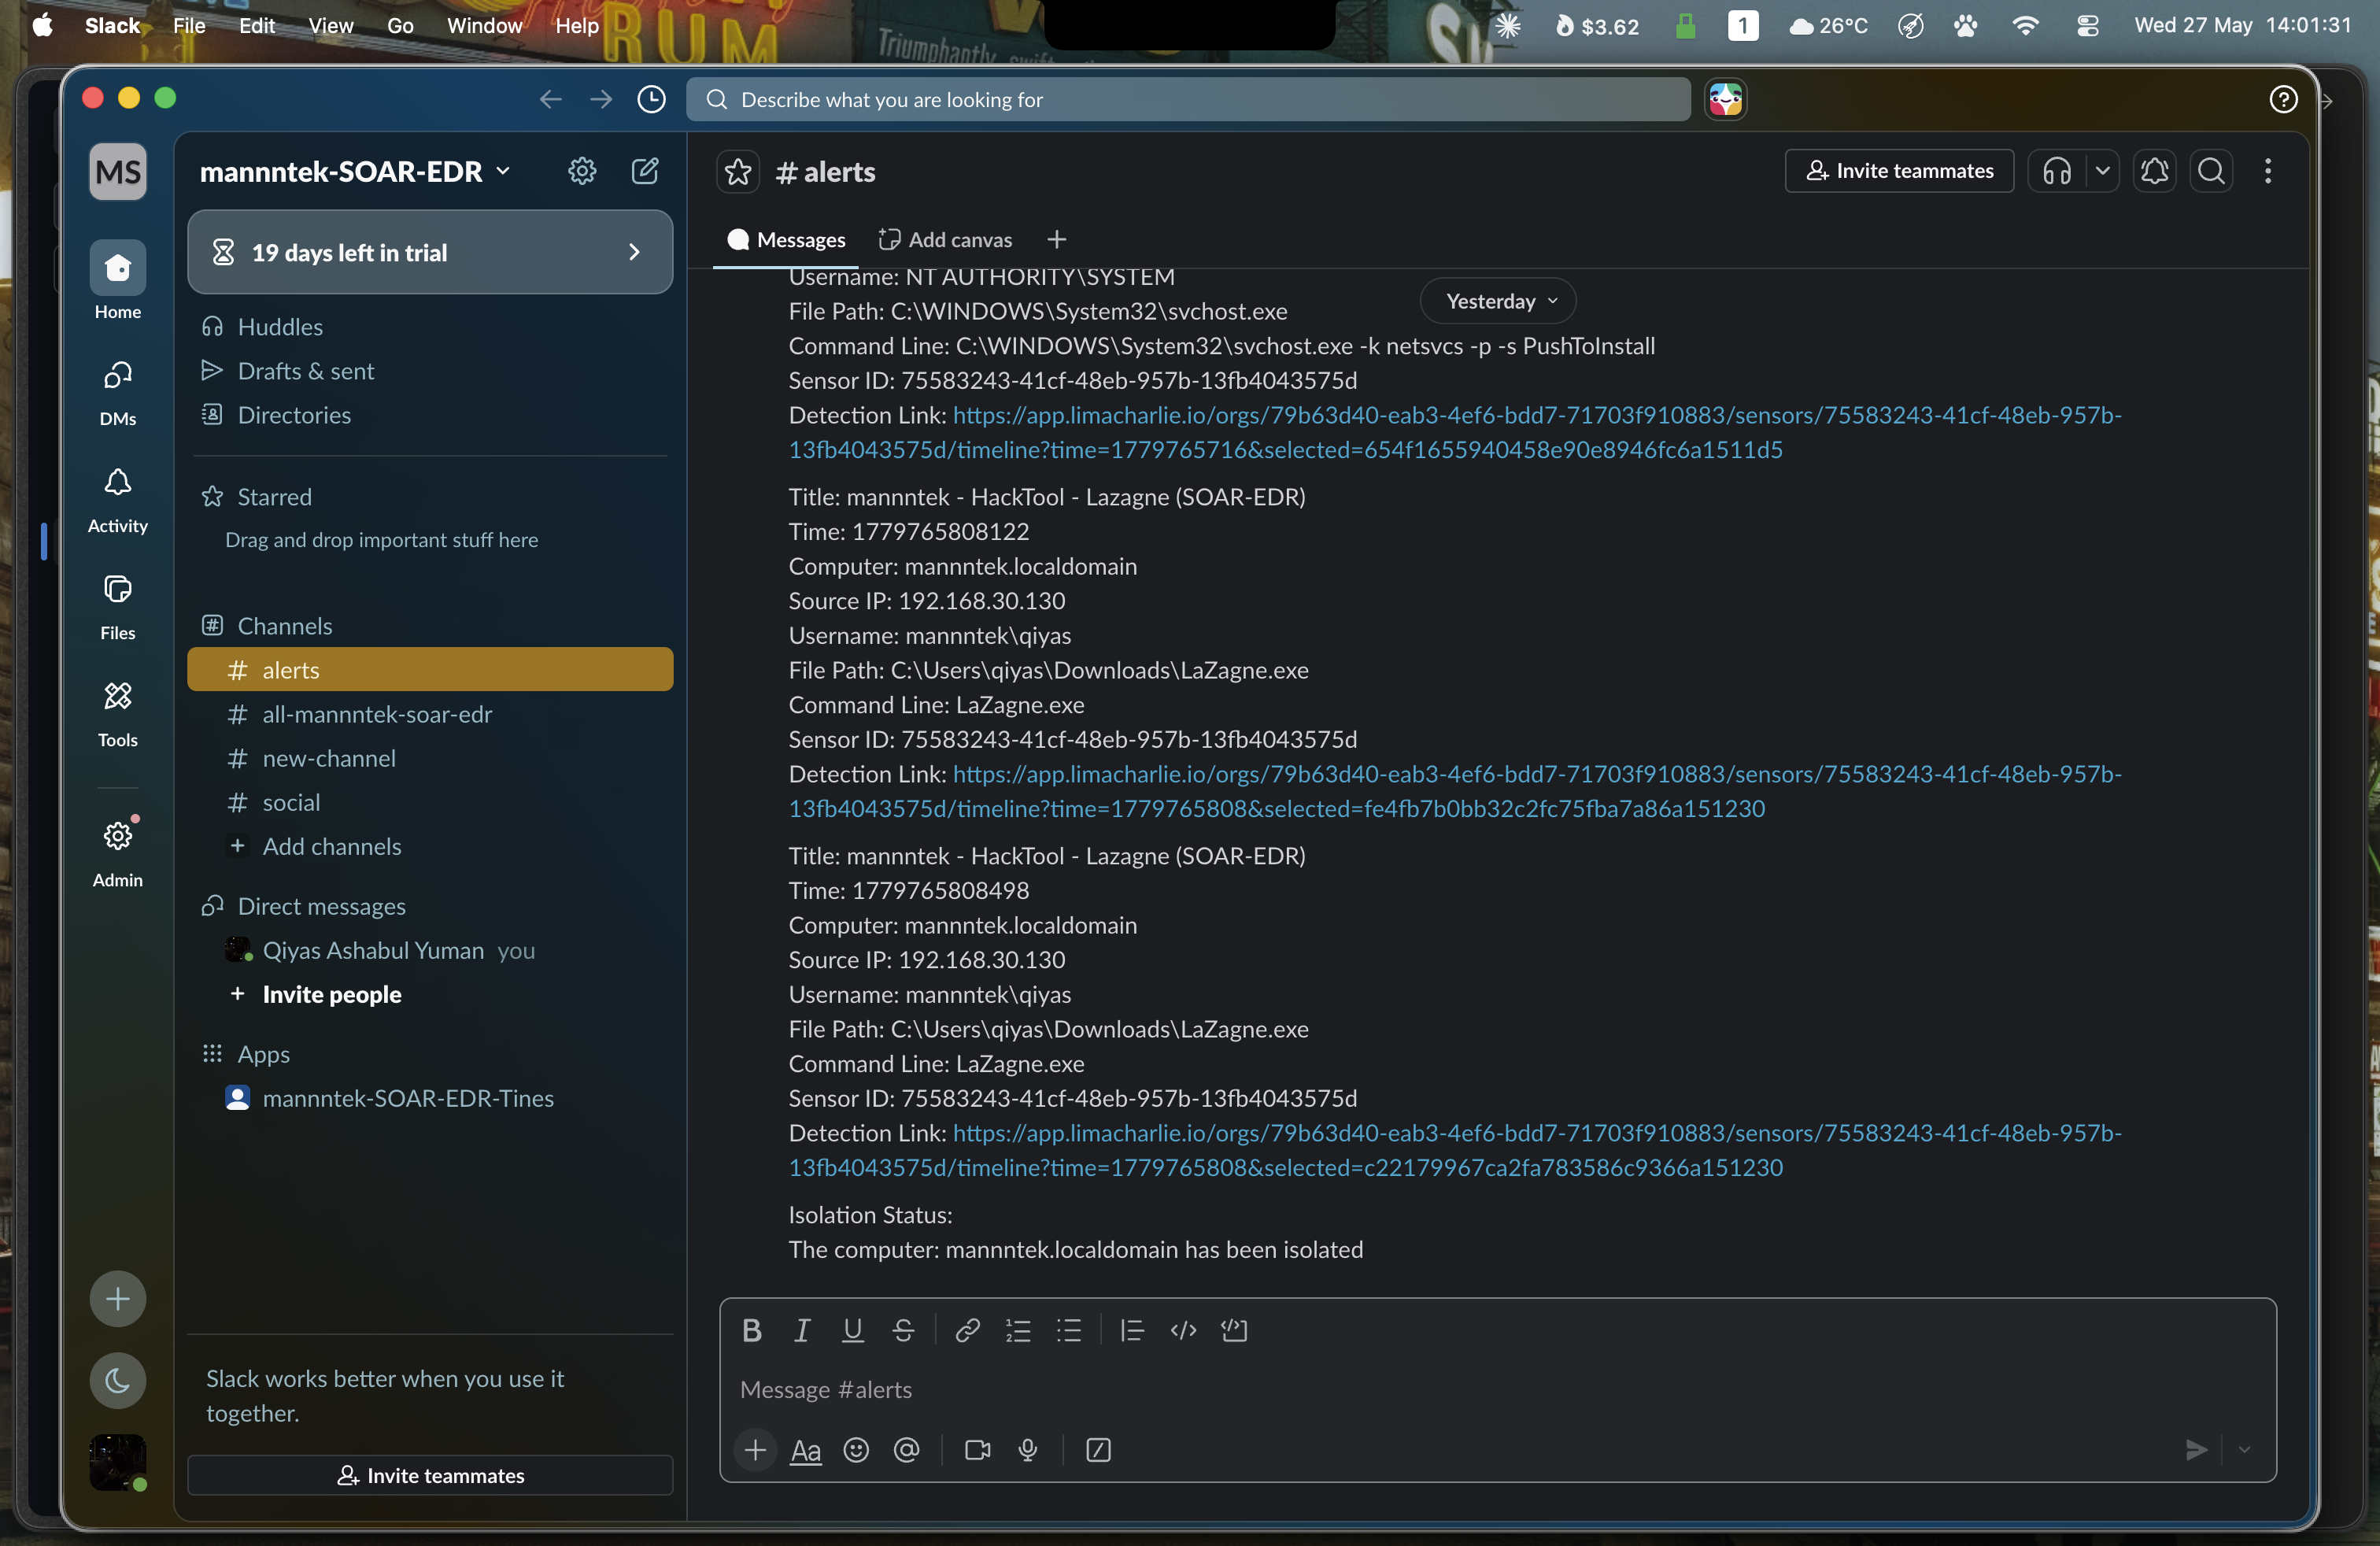This screenshot has width=2380, height=1546.
Task: Open the Activity sidebar view
Action: (x=118, y=500)
